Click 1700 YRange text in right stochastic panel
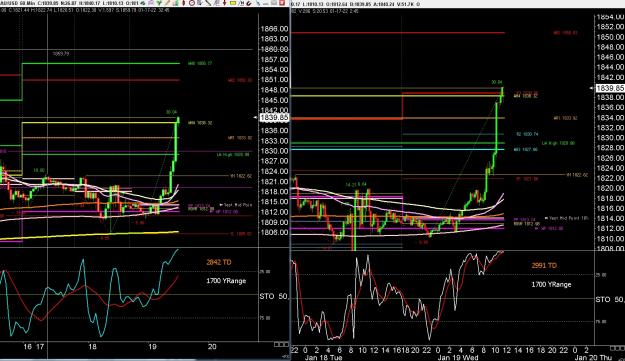The width and height of the screenshot is (625, 361). pos(551,284)
